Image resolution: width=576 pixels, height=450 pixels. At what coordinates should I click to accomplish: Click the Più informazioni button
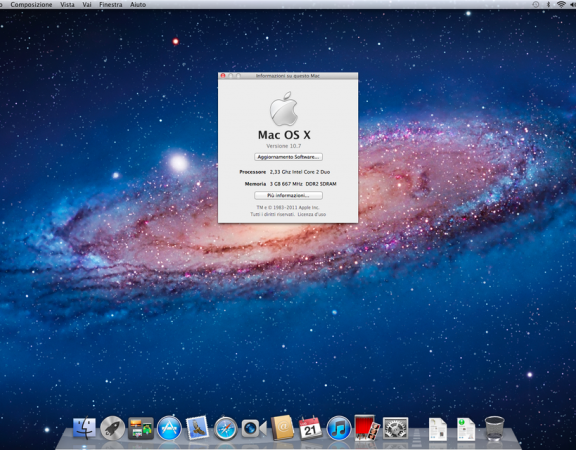tap(288, 195)
